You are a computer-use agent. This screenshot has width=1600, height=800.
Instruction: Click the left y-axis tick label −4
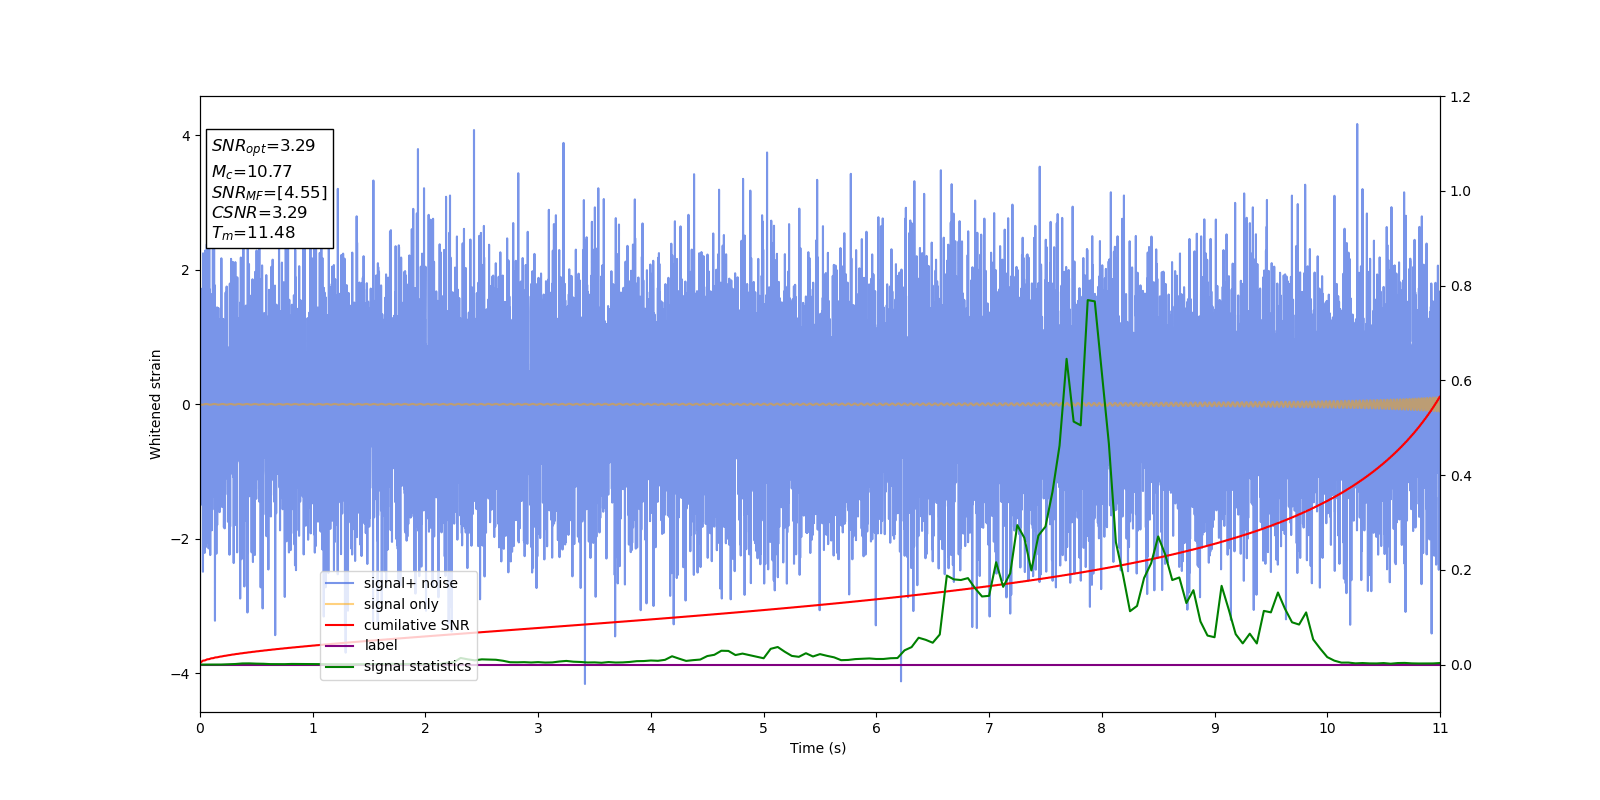coord(180,674)
